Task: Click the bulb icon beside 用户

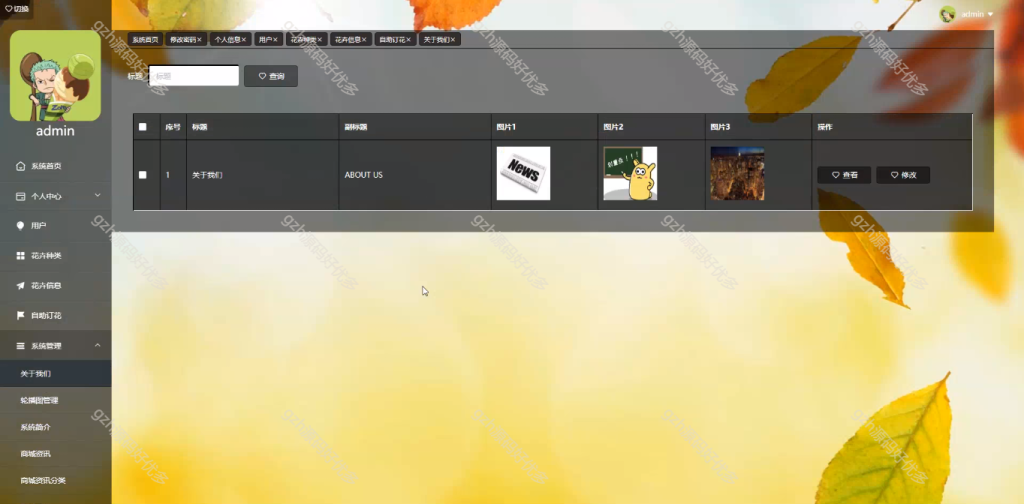Action: pyautogui.click(x=20, y=226)
